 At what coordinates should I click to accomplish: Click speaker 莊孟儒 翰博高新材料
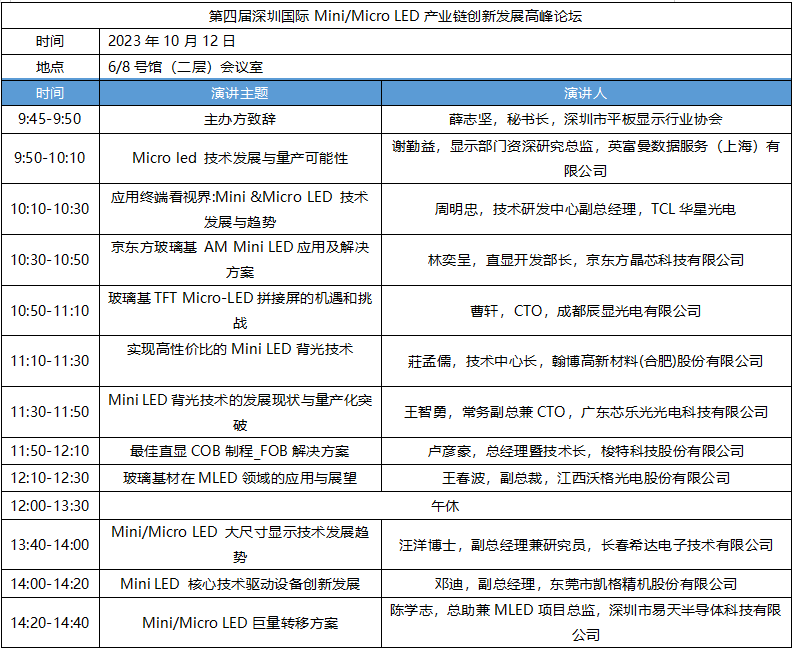(586, 361)
